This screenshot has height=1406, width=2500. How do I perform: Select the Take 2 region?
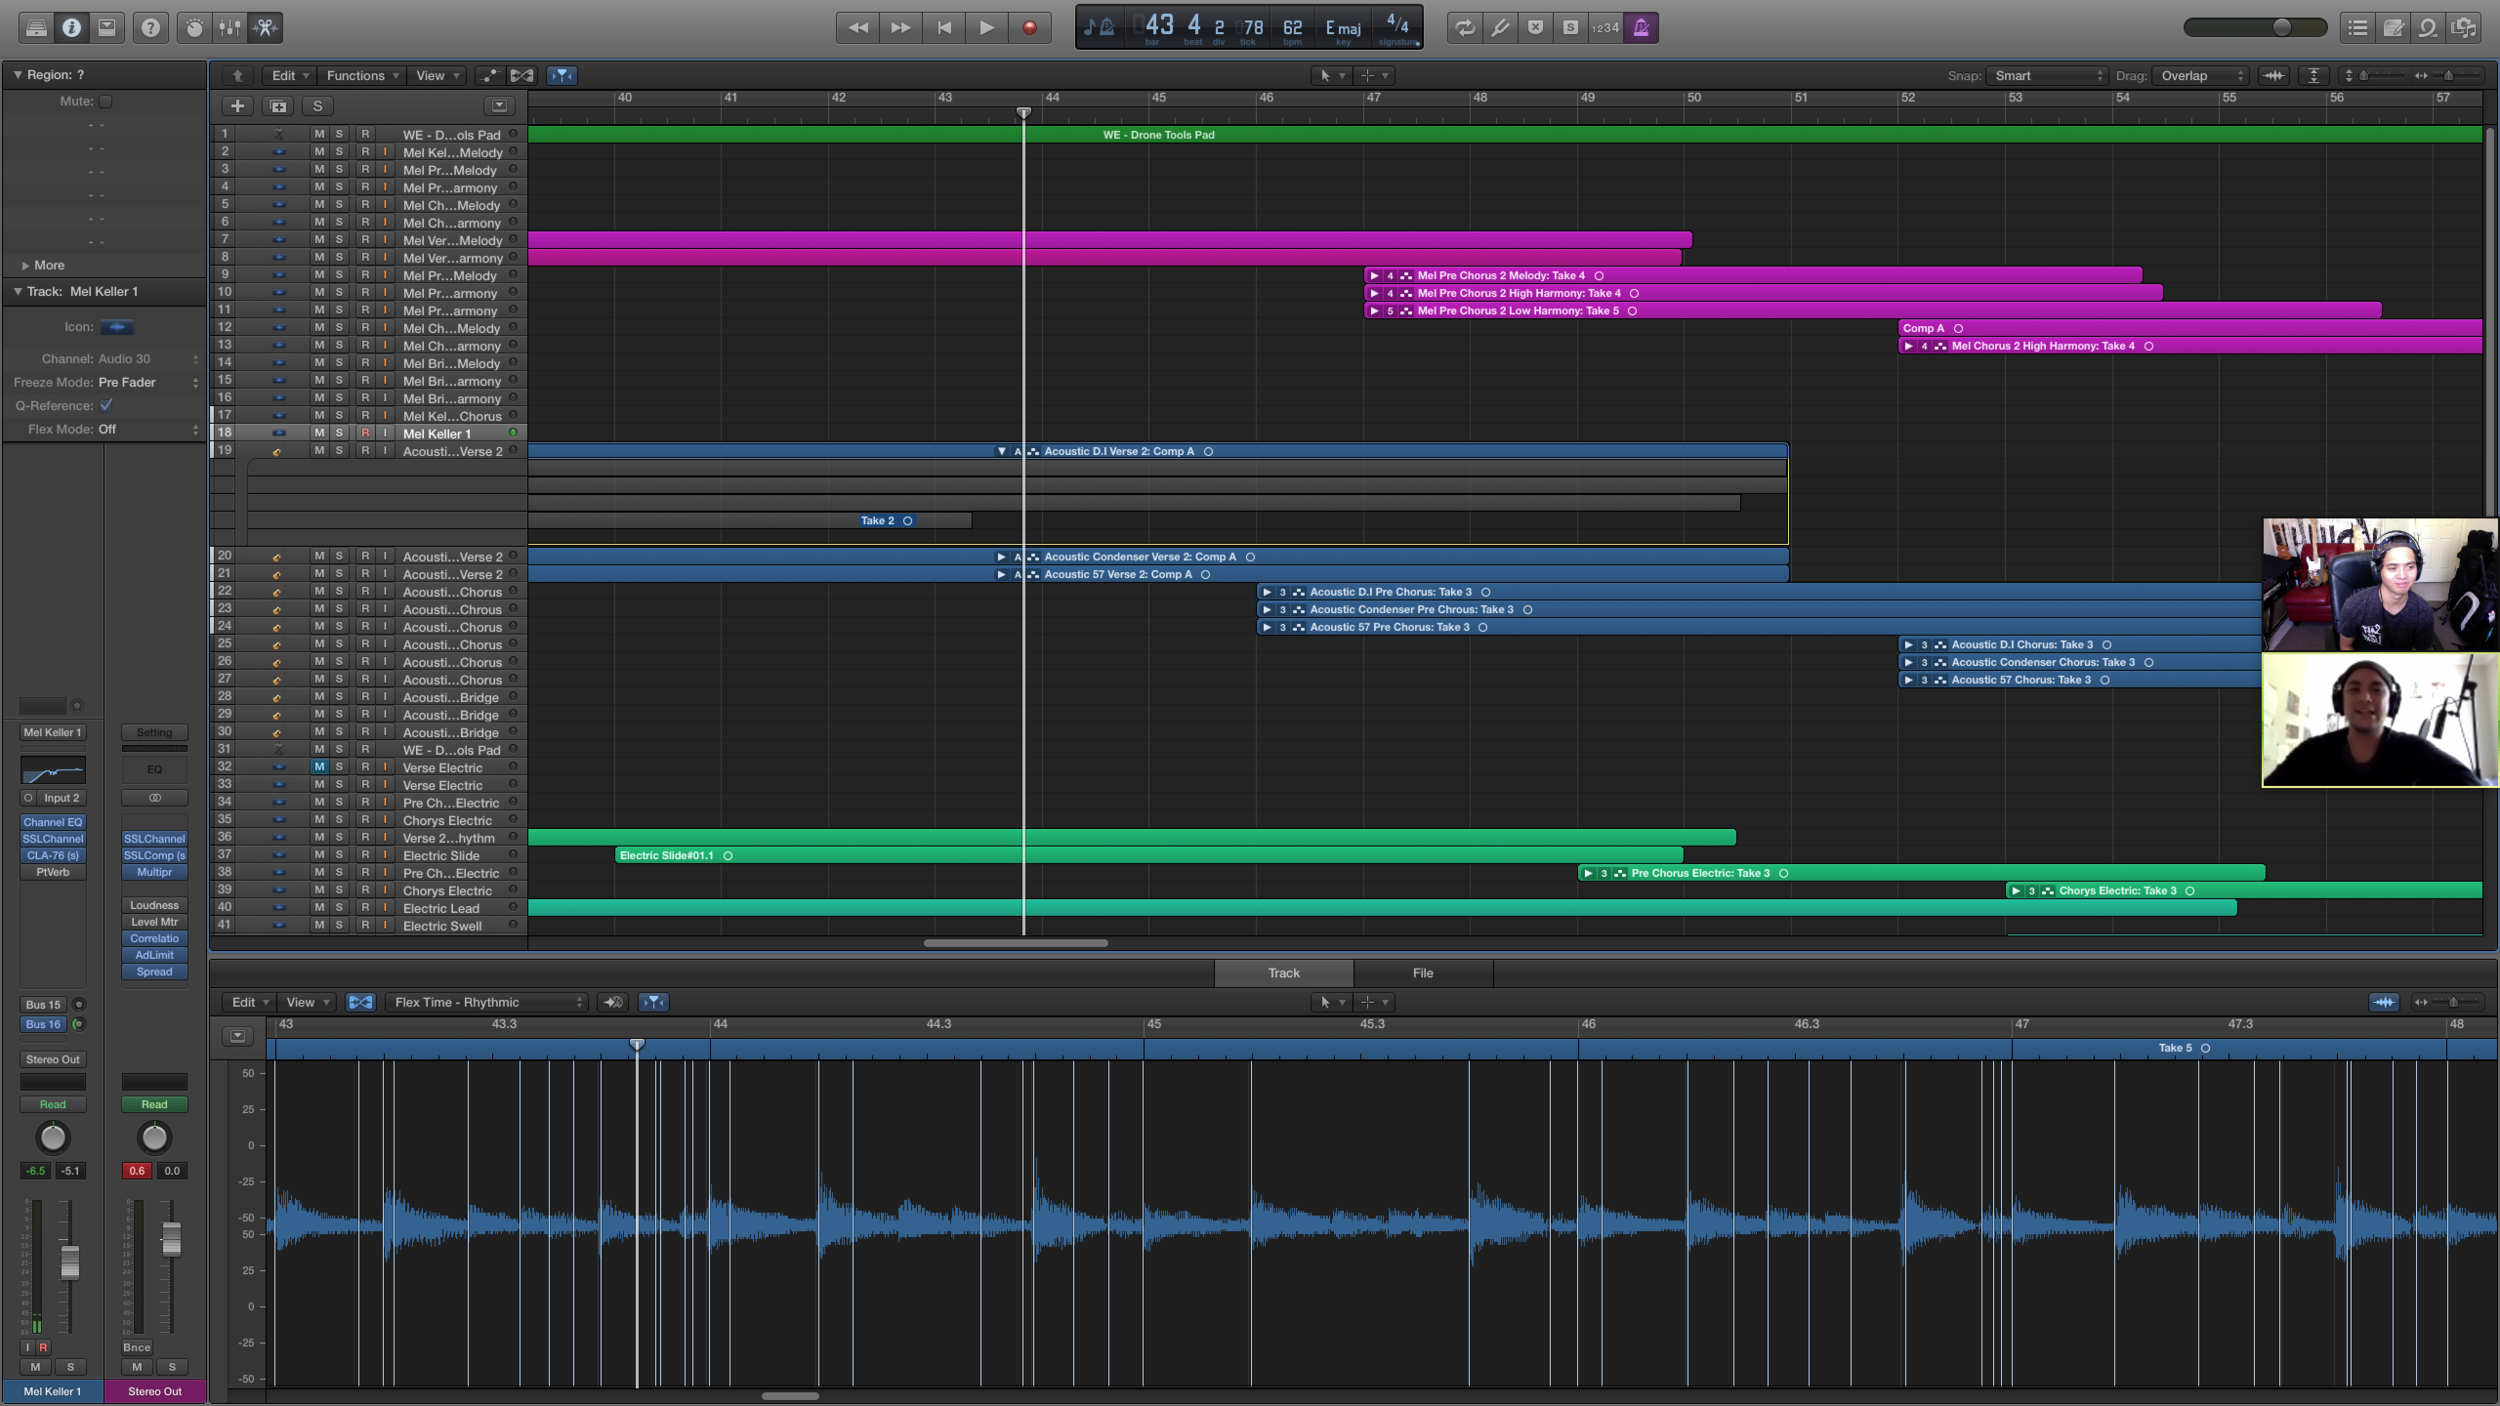point(880,520)
